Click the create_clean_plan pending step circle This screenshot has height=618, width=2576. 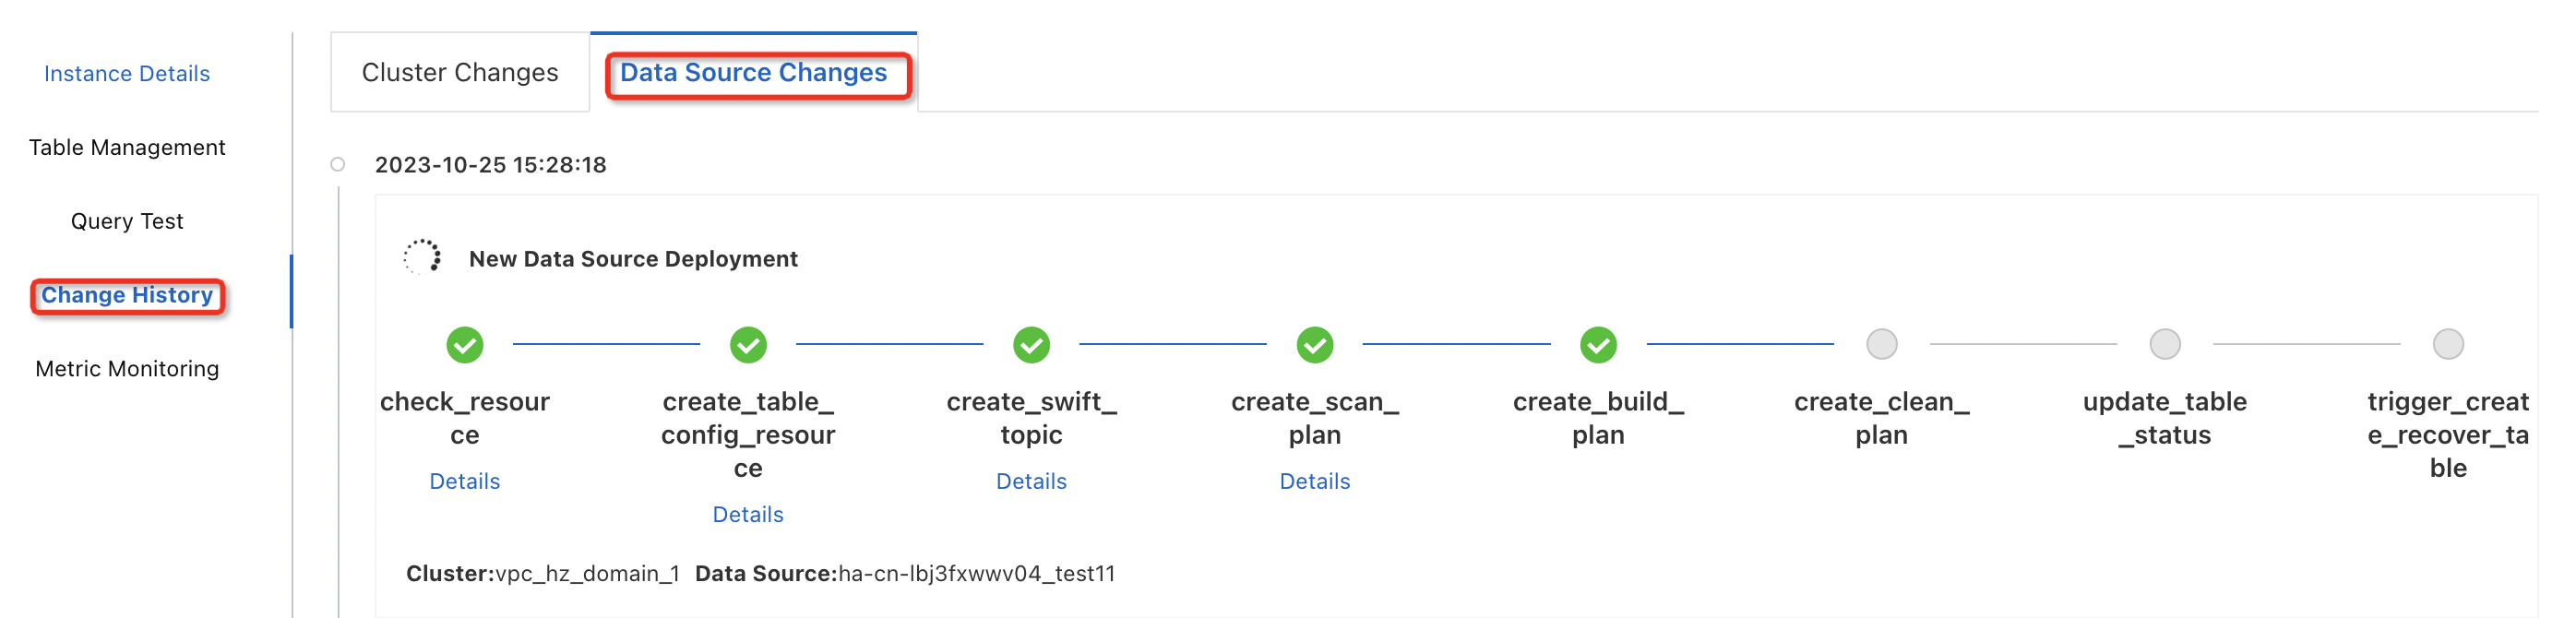tap(1881, 345)
